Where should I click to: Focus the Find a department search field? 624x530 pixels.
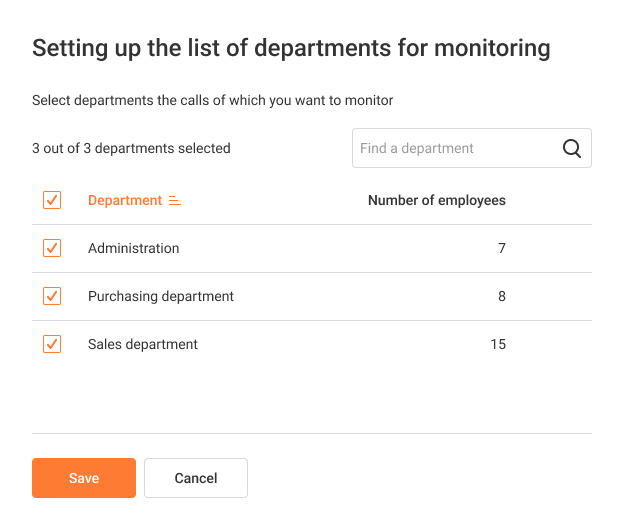coord(472,148)
